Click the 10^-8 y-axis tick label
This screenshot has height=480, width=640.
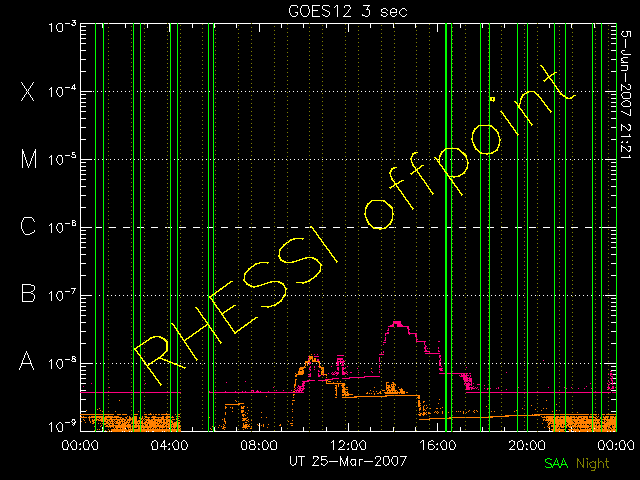click(62, 363)
